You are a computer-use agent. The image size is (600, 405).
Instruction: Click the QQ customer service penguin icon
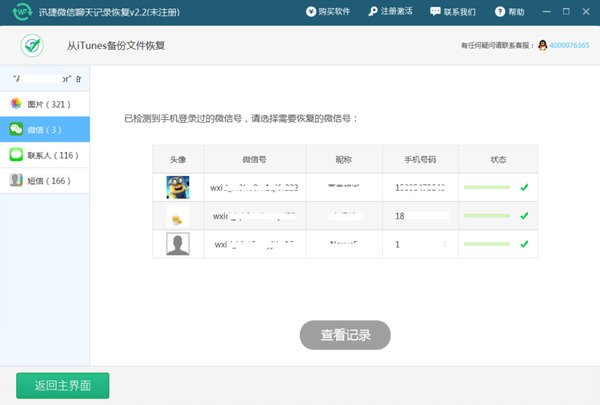(x=542, y=46)
